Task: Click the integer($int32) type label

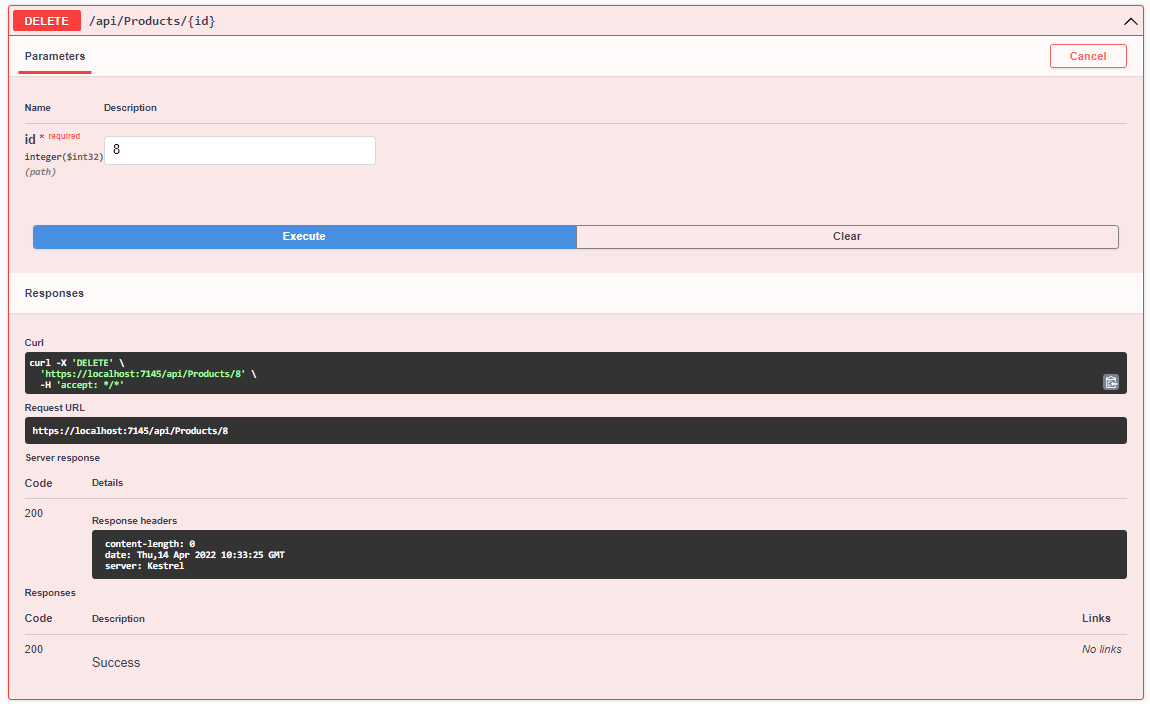Action: [64, 157]
